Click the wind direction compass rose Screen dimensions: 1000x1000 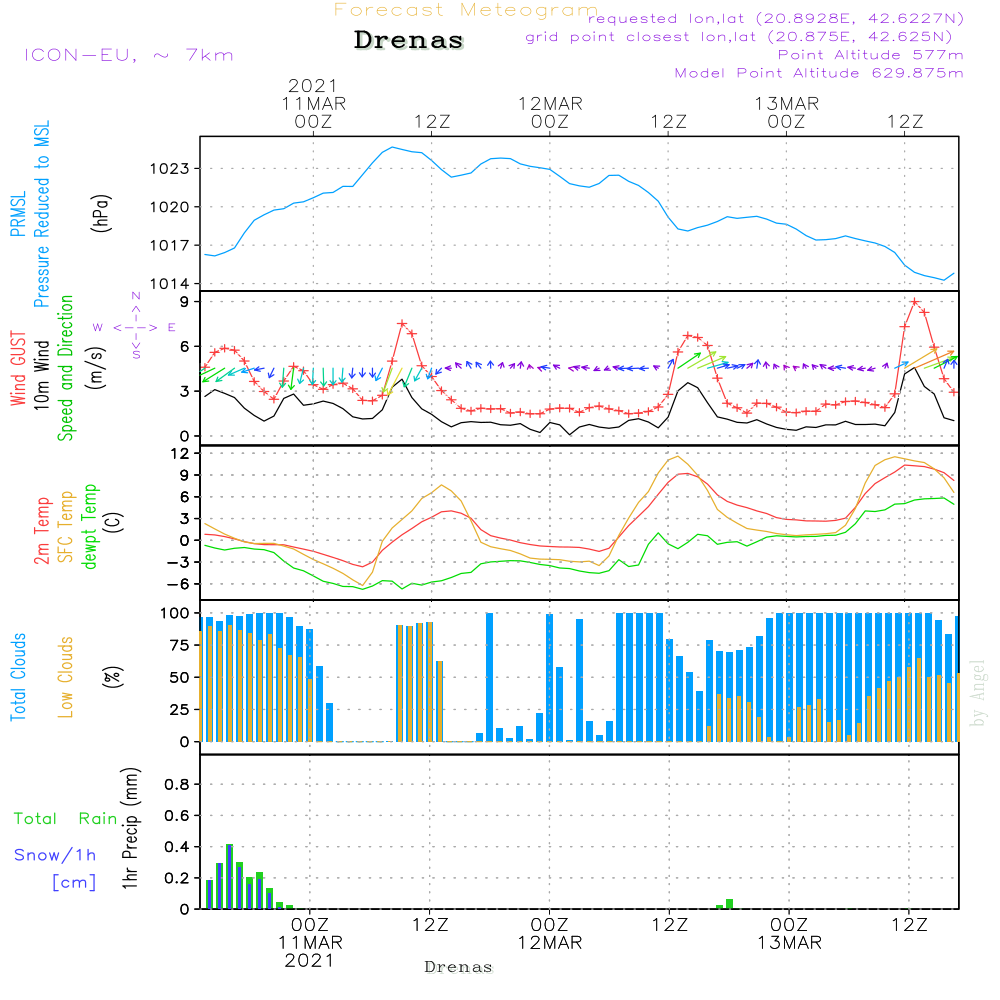point(135,327)
